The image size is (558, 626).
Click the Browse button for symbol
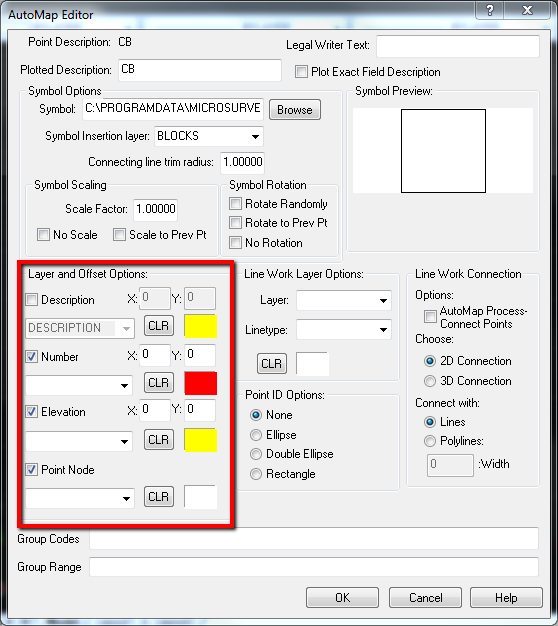coord(295,109)
